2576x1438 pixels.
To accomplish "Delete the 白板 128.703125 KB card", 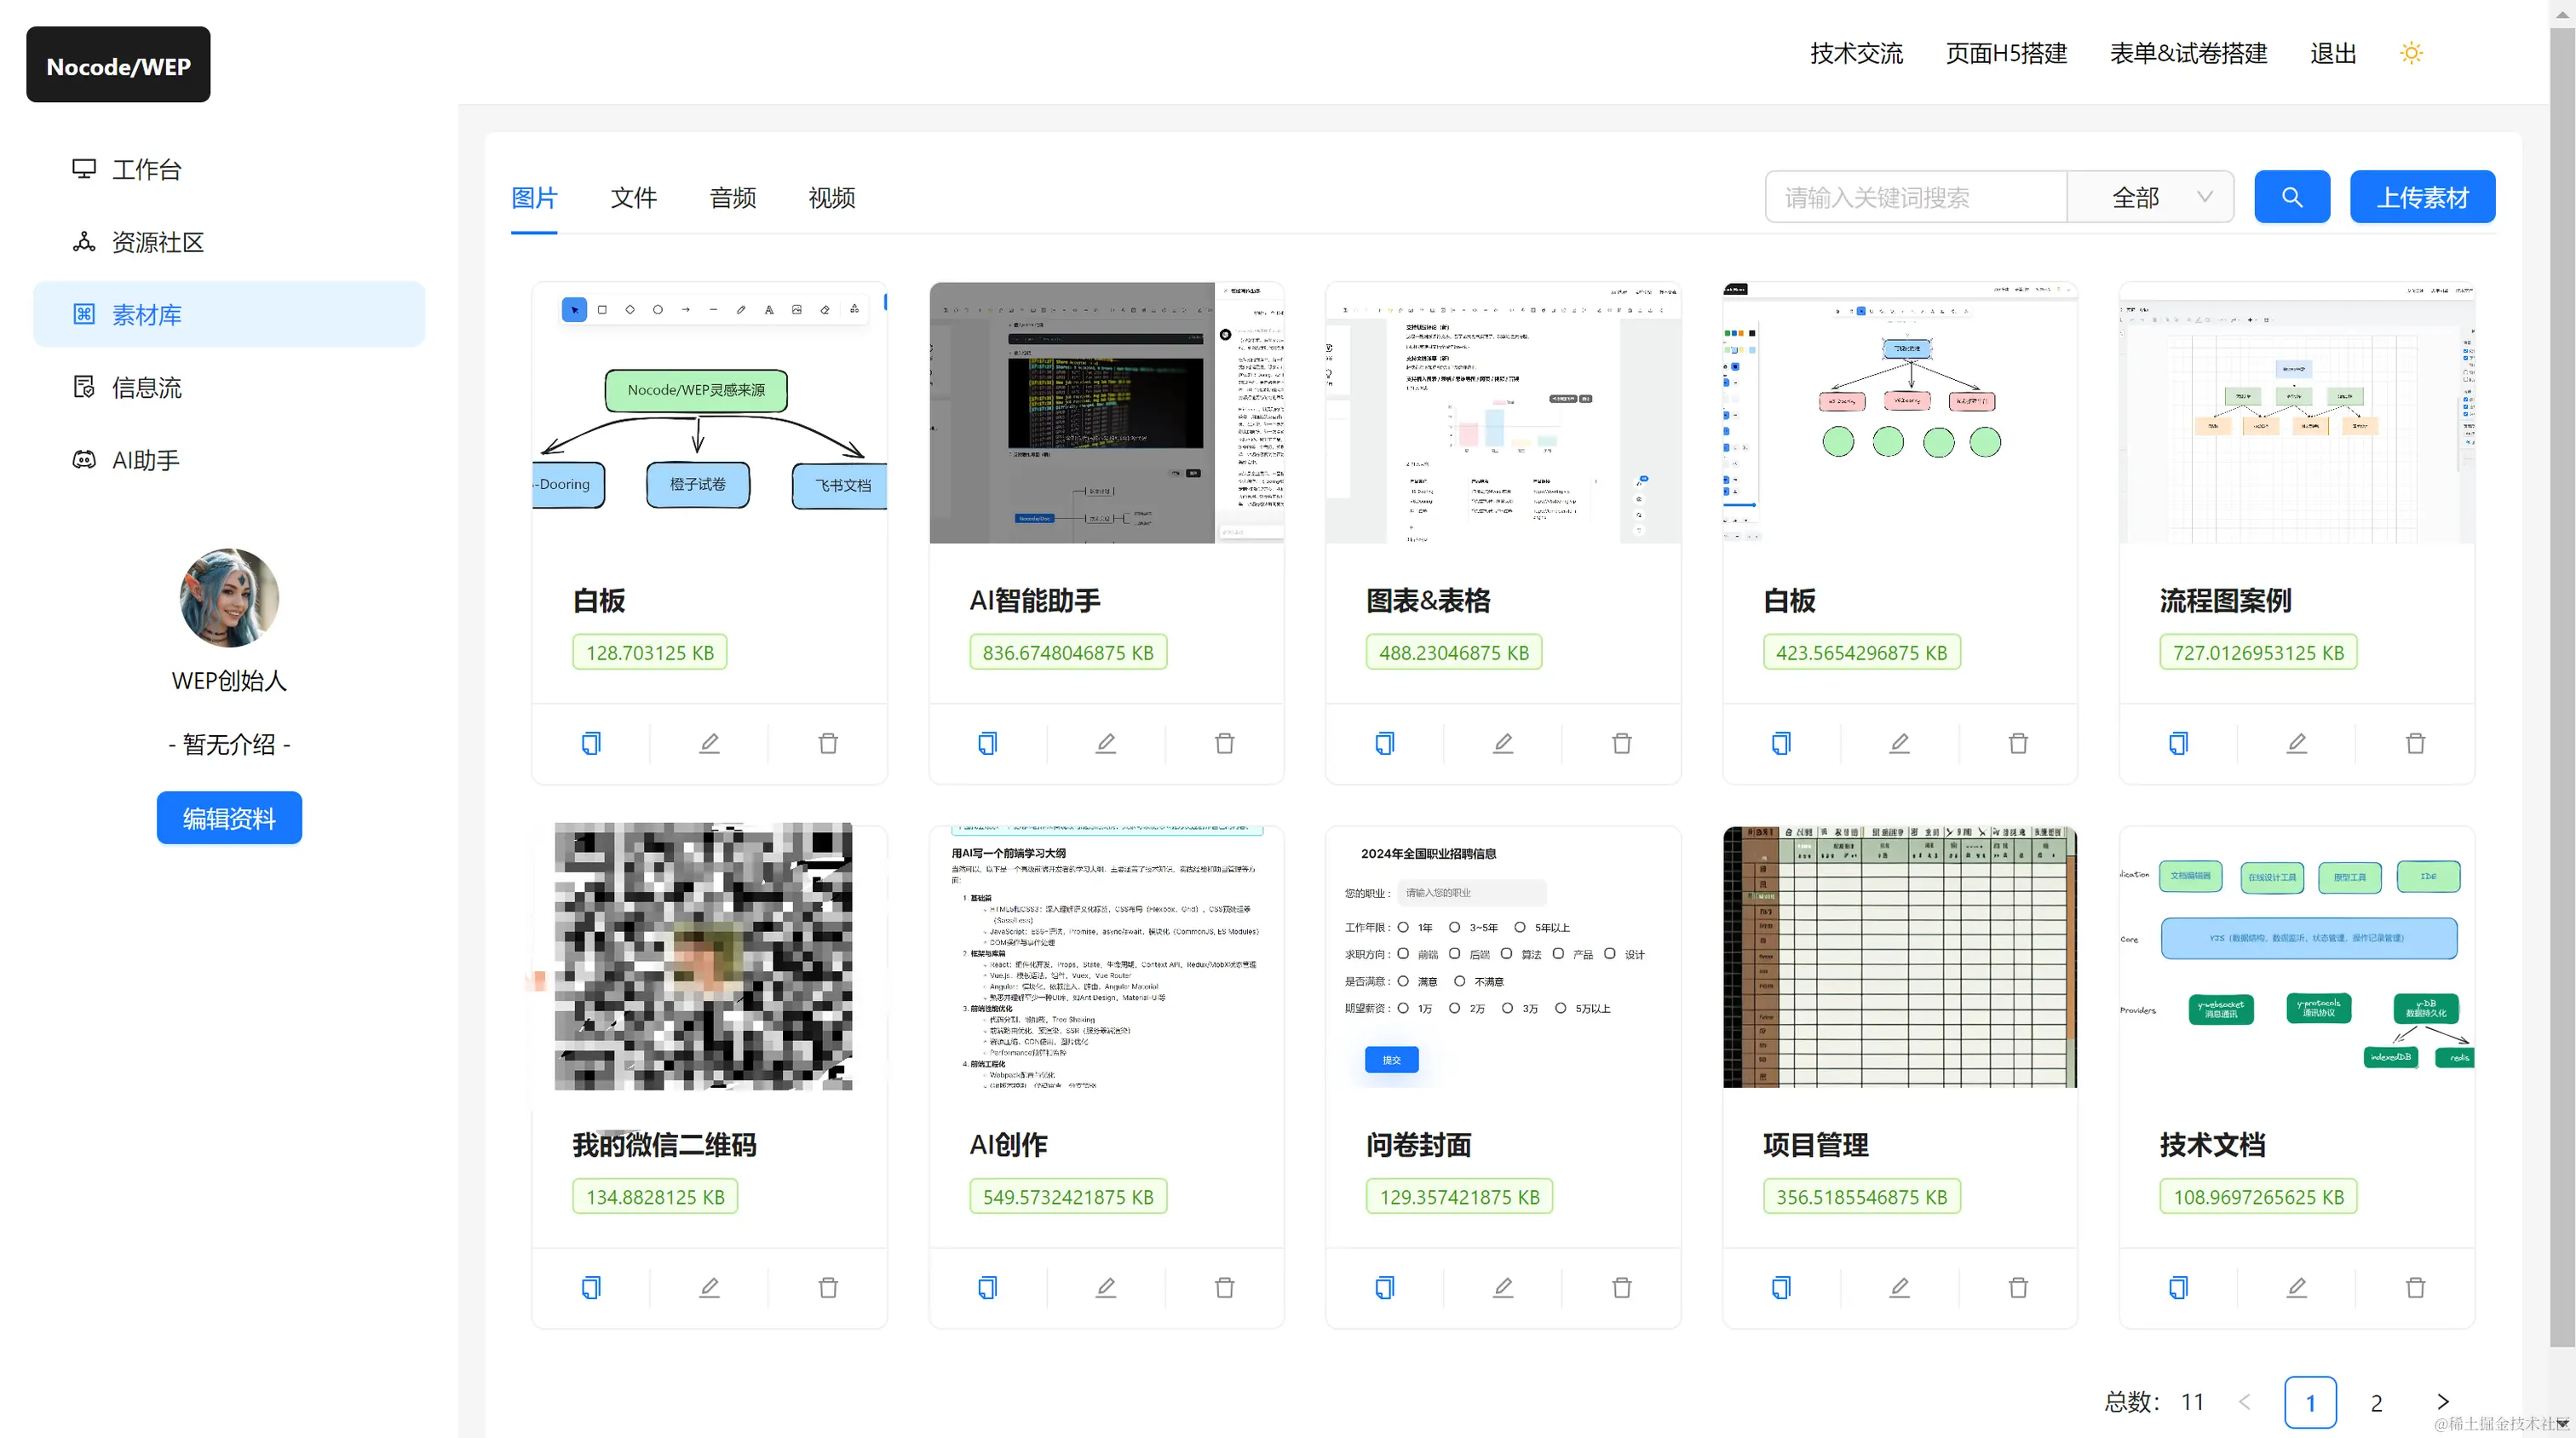I will point(828,743).
